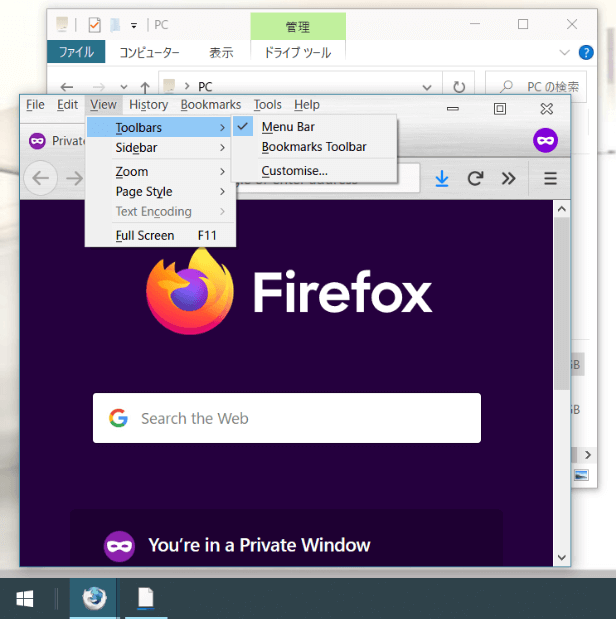
Task: Click the Firefox vertical scrollbar thumb
Action: [562, 304]
